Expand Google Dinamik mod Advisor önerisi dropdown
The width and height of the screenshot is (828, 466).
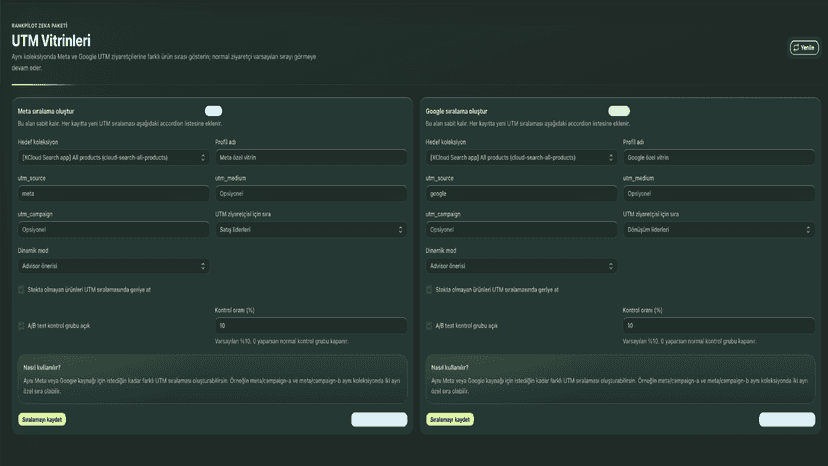point(521,266)
